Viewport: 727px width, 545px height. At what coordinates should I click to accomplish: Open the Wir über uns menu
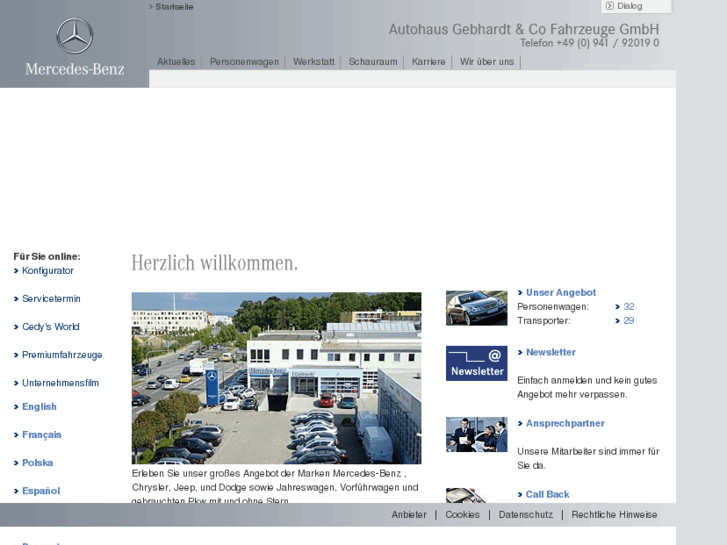(487, 62)
